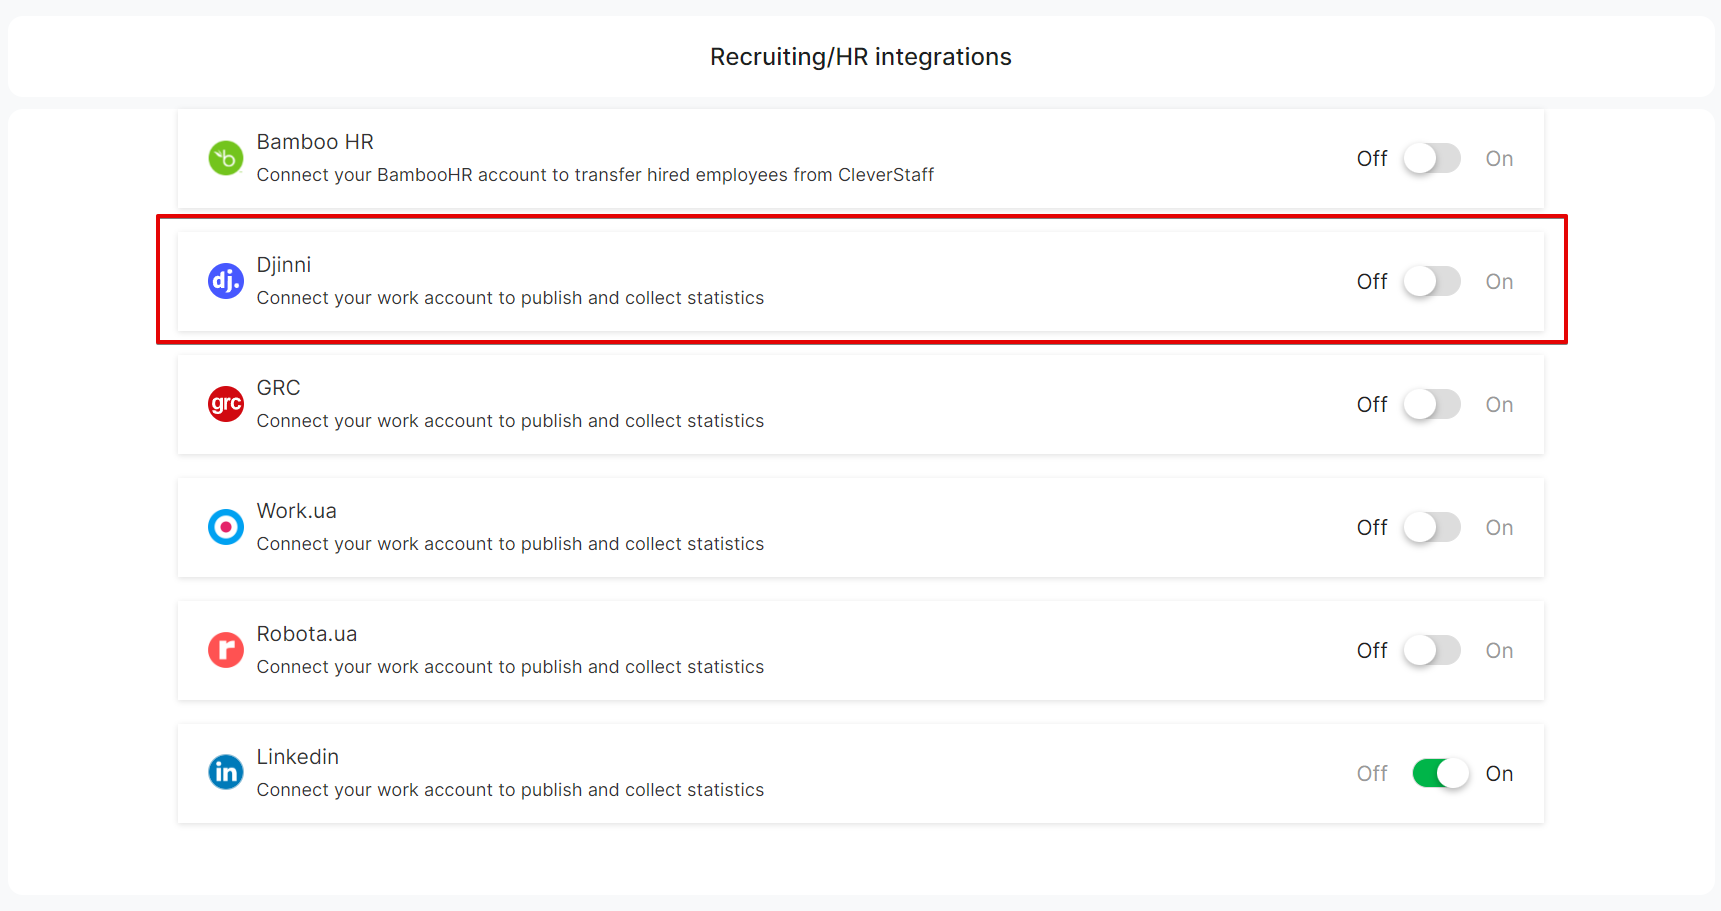Click the LinkedIn logo icon
Image resolution: width=1721 pixels, height=911 pixels.
point(225,773)
